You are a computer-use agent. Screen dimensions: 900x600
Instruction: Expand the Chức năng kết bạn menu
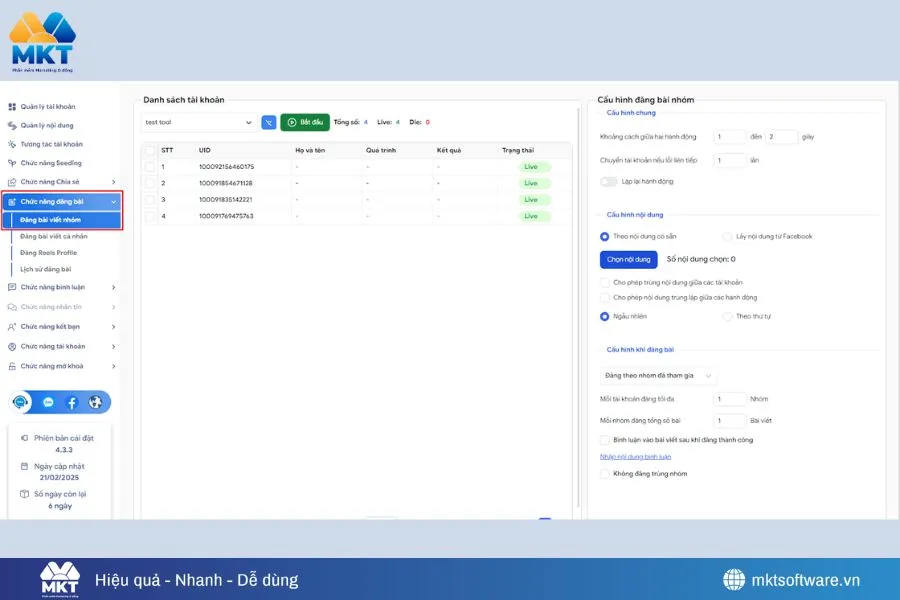(60, 327)
